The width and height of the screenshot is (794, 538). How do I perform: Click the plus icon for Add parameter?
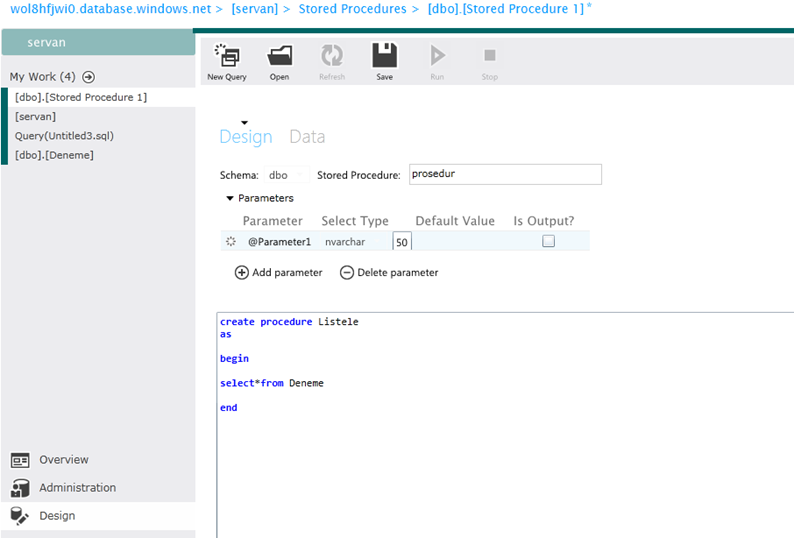242,273
